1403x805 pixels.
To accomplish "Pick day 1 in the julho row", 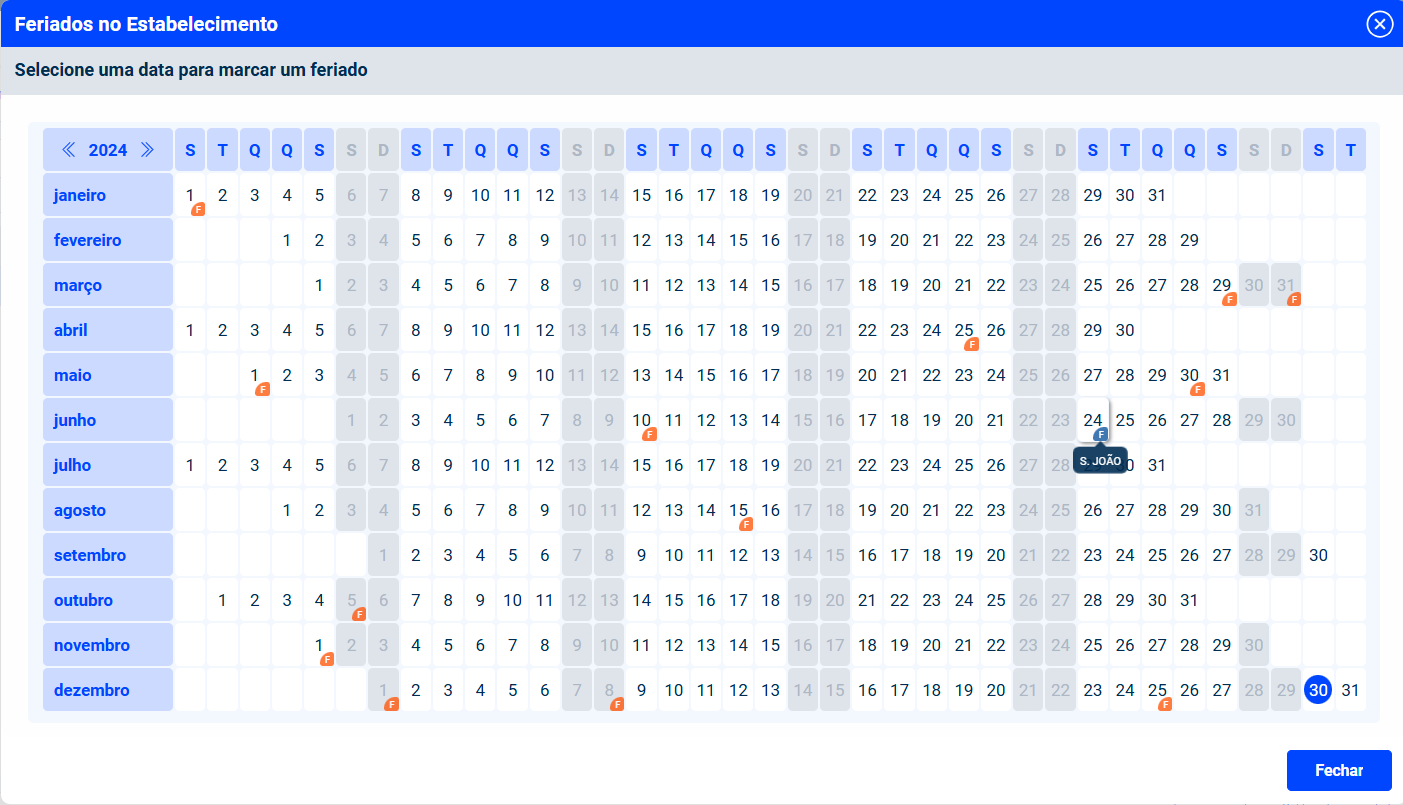I will 190,465.
